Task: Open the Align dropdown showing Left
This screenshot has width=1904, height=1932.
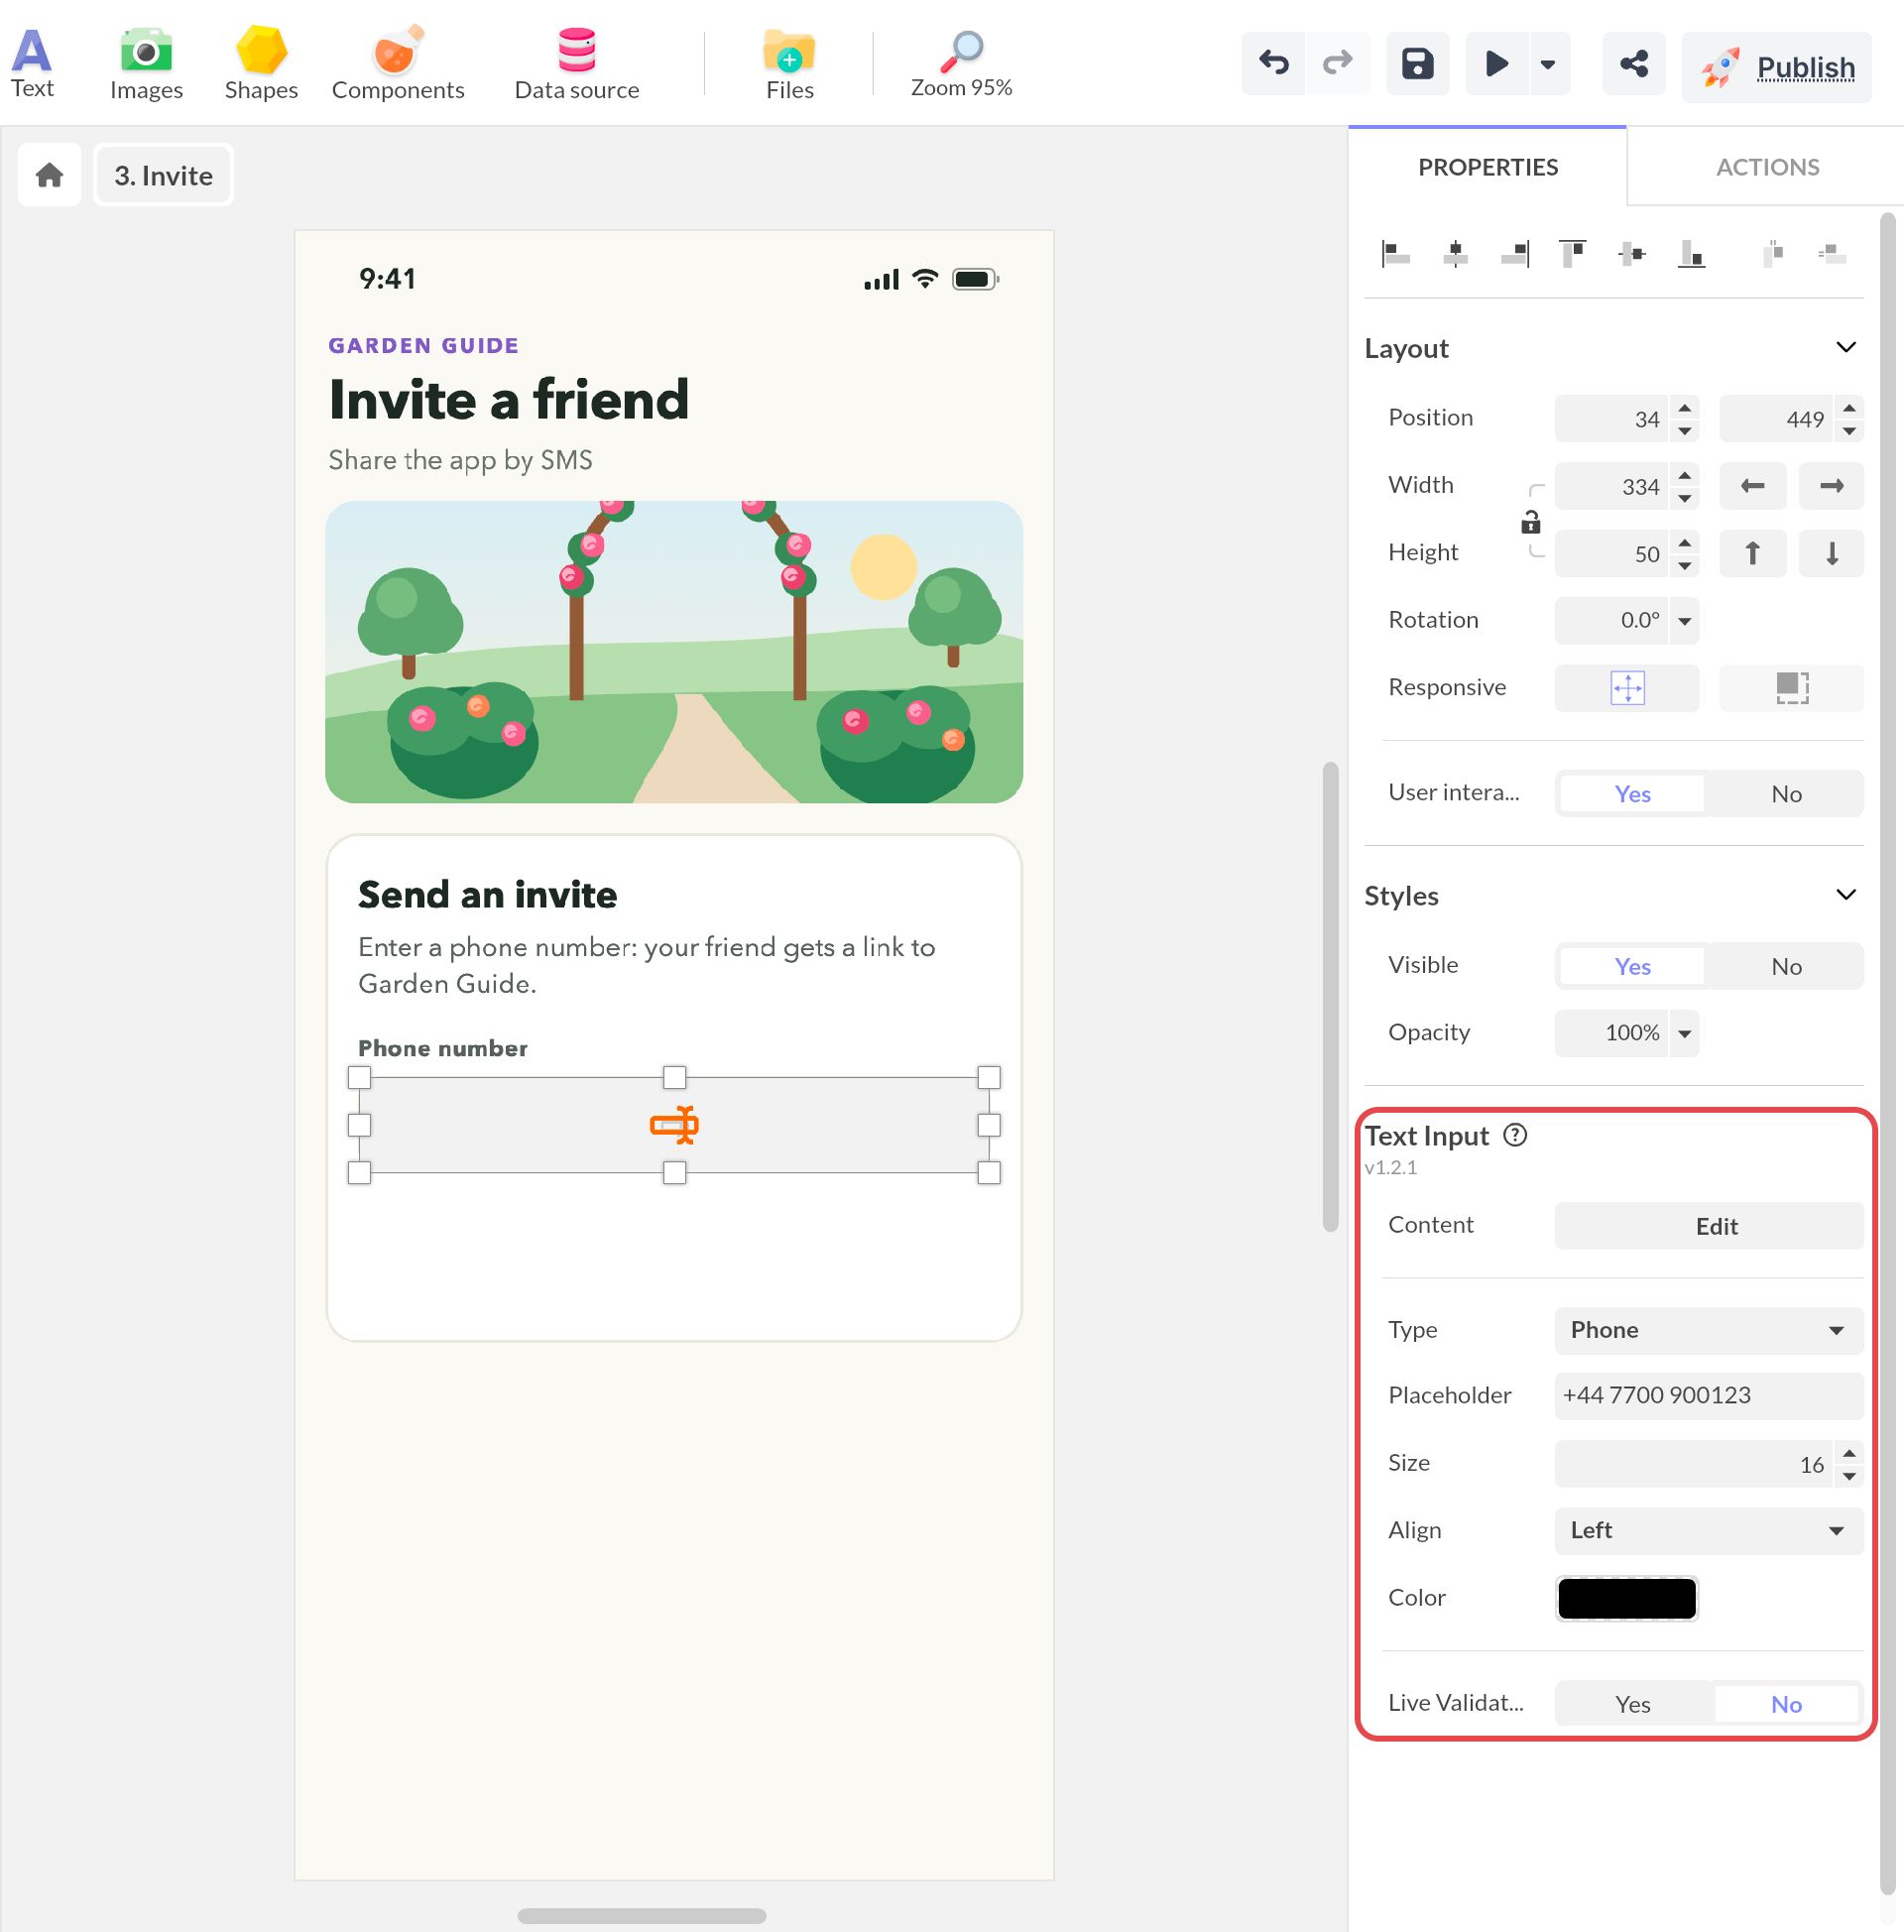Action: pos(1708,1529)
